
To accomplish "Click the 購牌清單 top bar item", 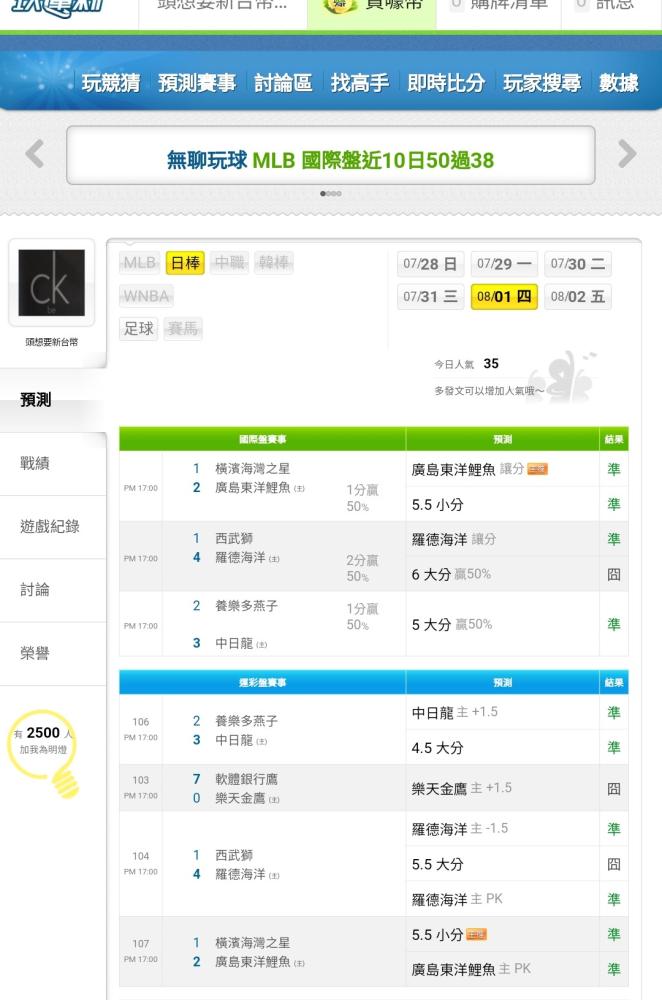I will [499, 5].
